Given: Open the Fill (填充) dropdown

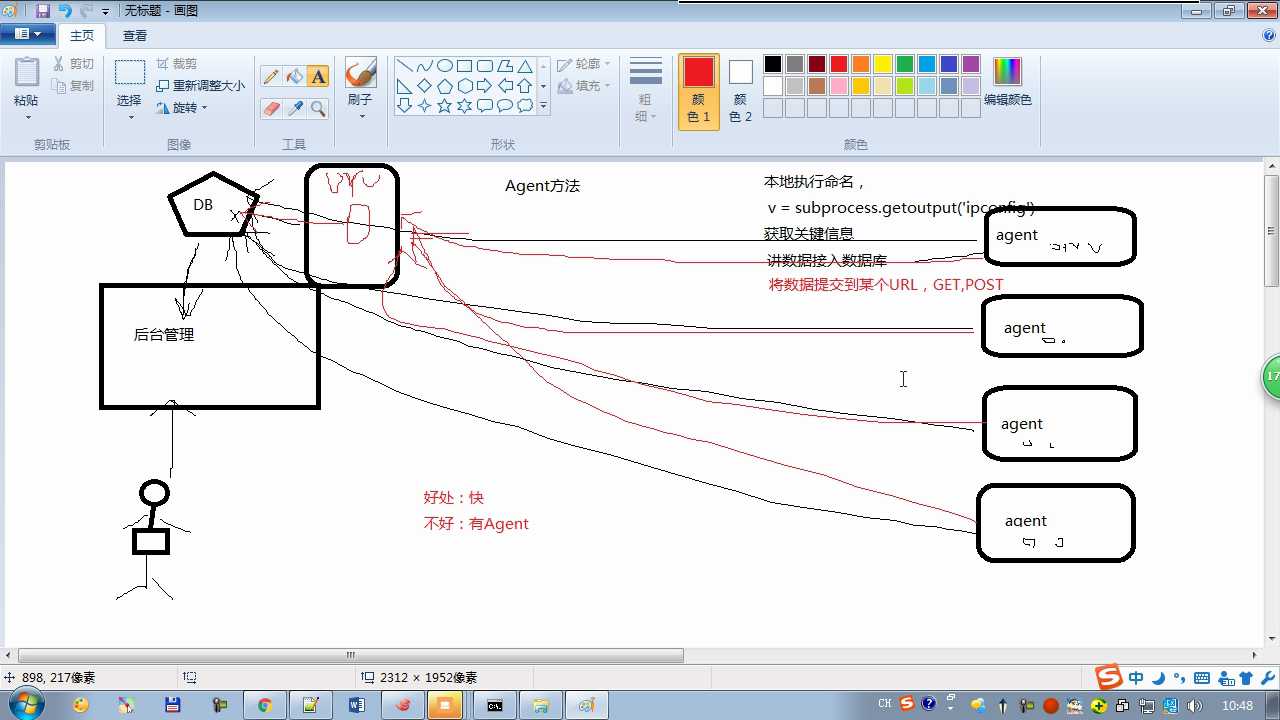Looking at the screenshot, I should (x=584, y=86).
